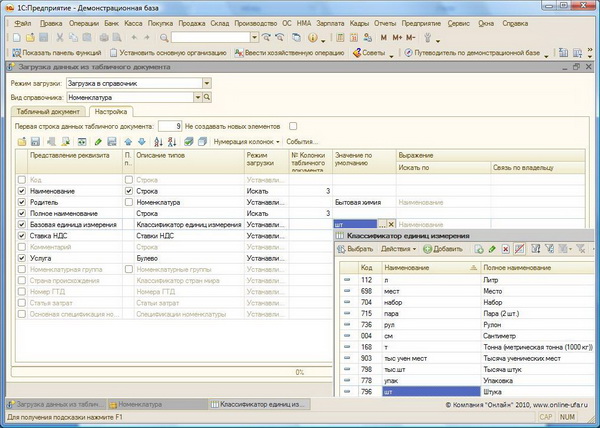
Task: Uncheck the Наименование row checkbox
Action: tap(22, 190)
